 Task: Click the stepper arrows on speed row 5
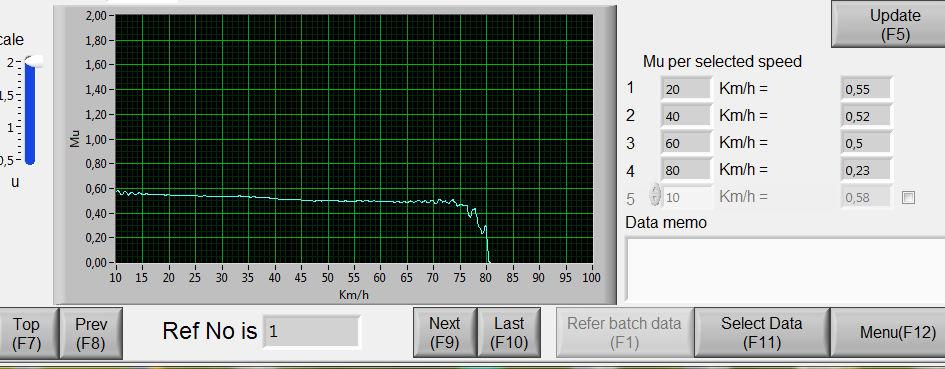[655, 195]
